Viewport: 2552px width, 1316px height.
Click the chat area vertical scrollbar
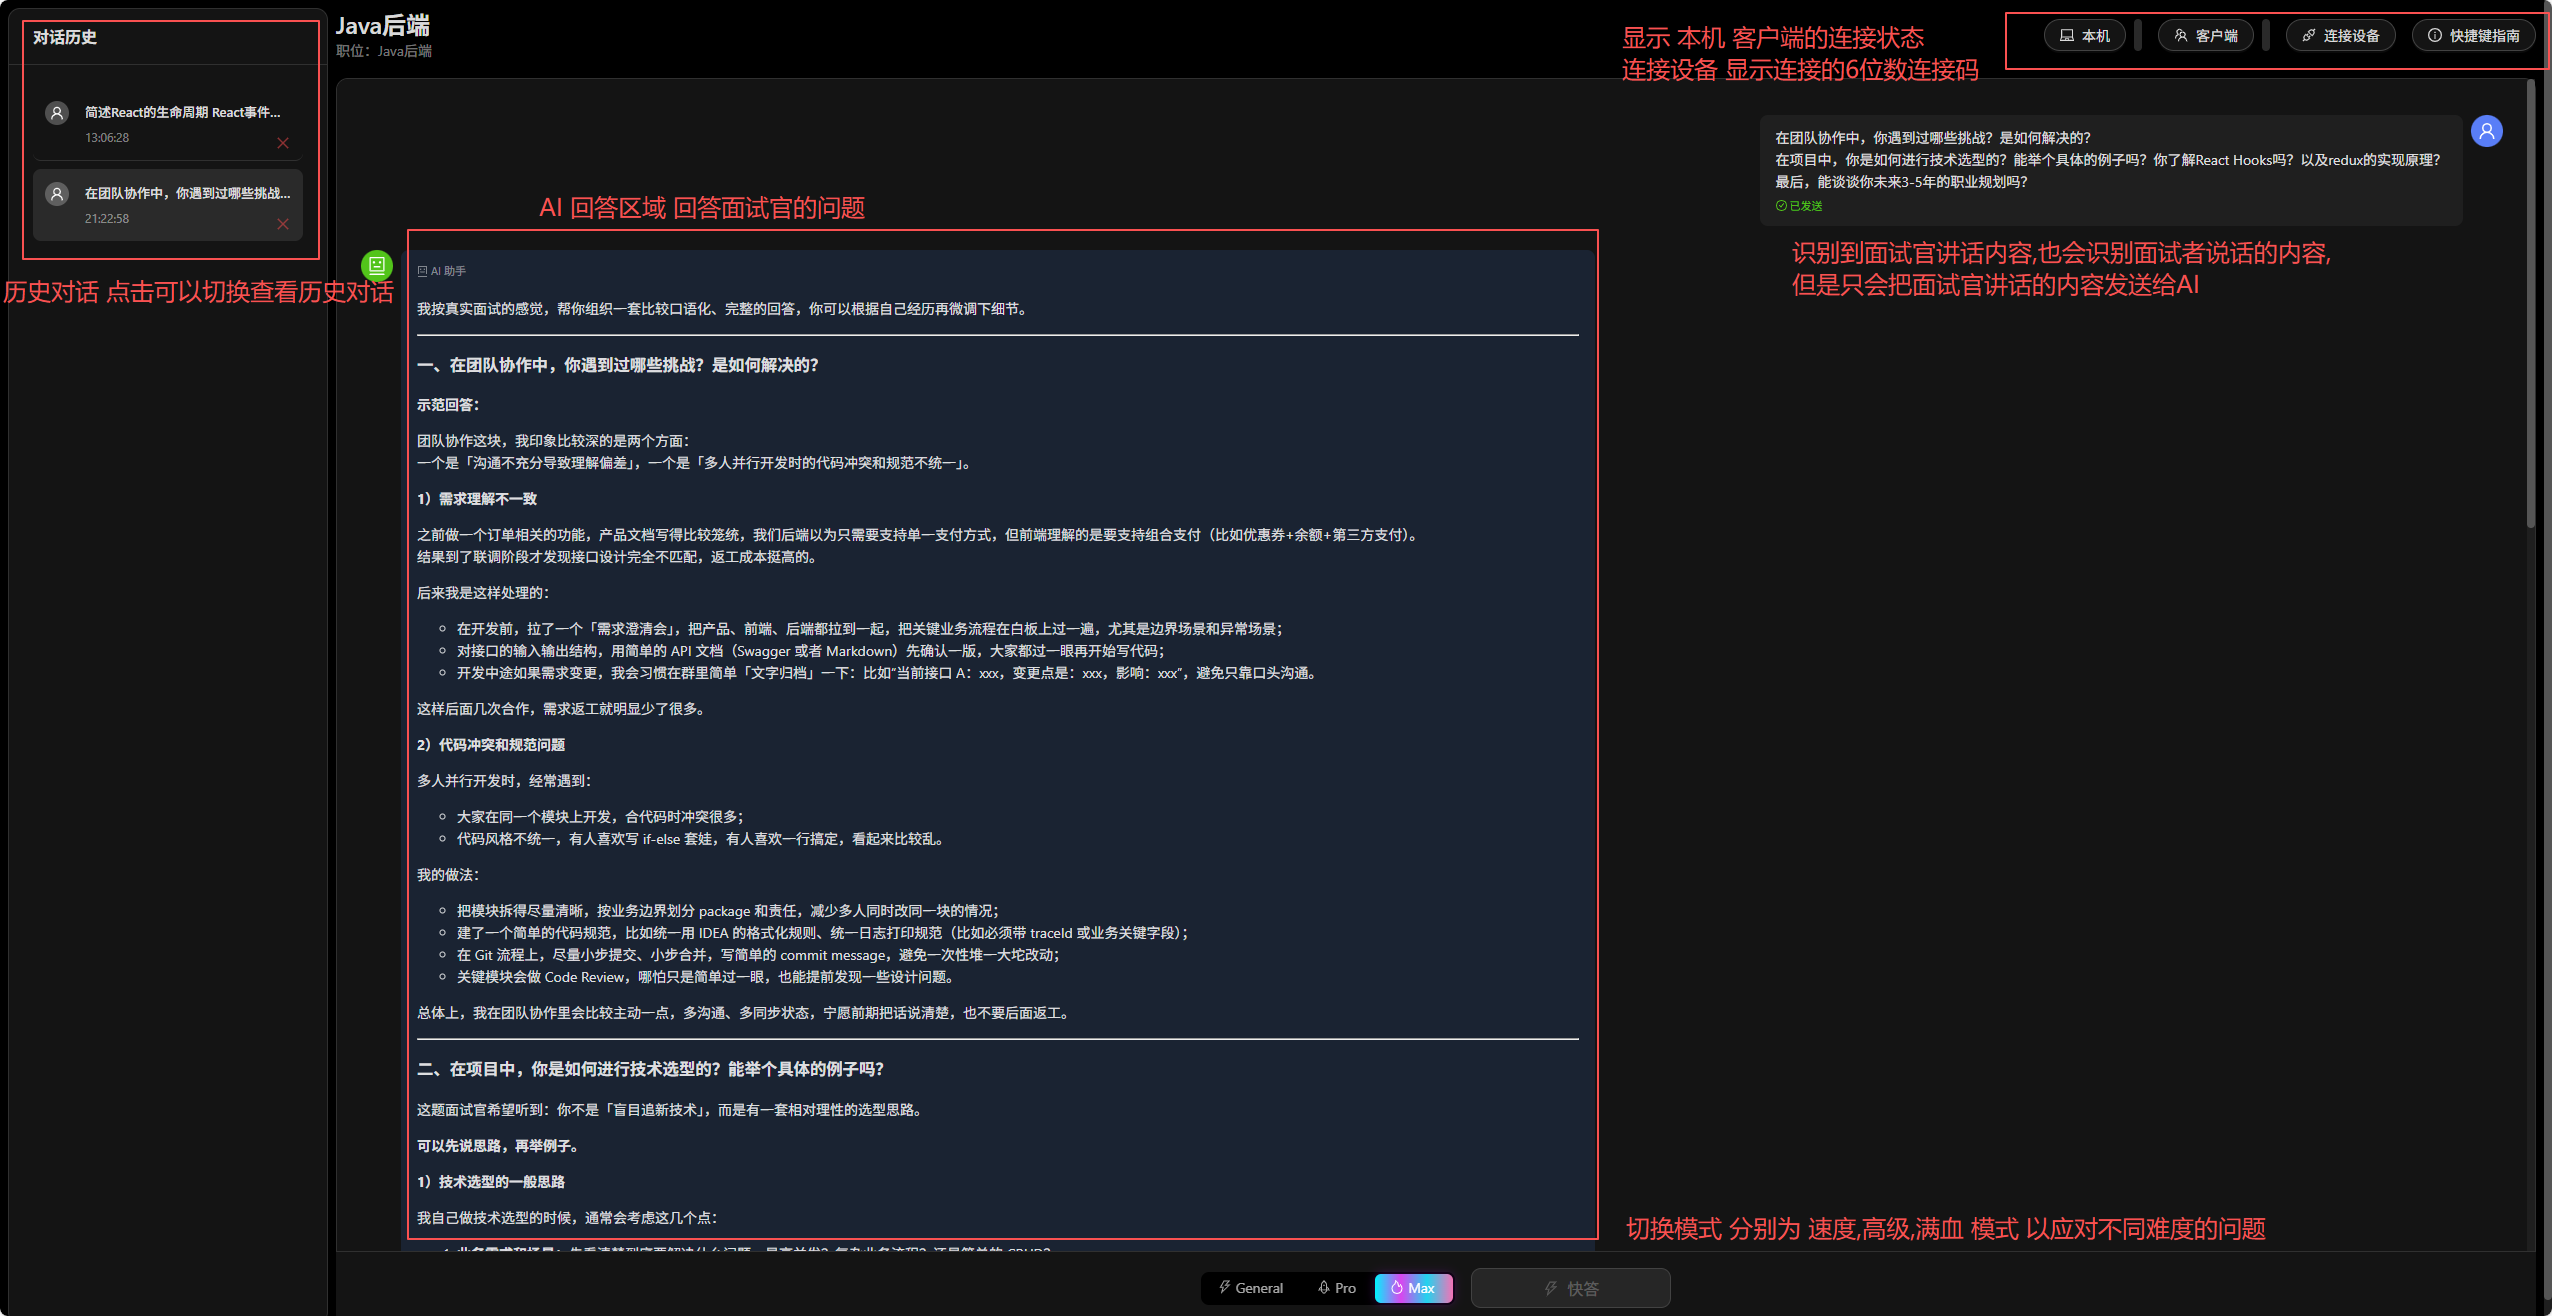pos(2530,300)
